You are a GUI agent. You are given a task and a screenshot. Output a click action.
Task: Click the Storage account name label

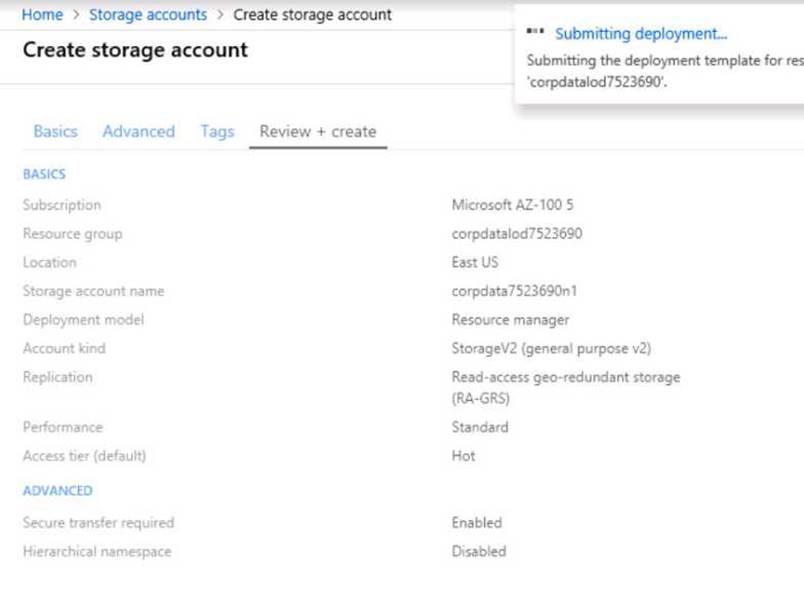click(x=94, y=291)
